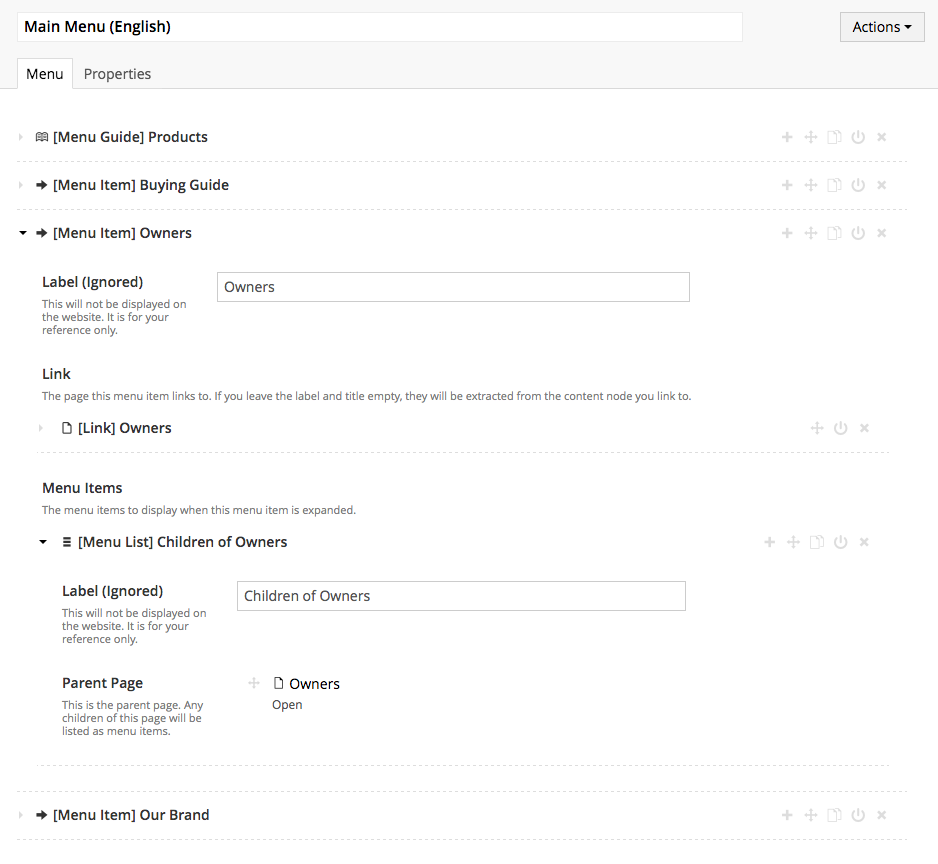
Task: Click the add icon on Children of Owners row
Action: [x=769, y=542]
